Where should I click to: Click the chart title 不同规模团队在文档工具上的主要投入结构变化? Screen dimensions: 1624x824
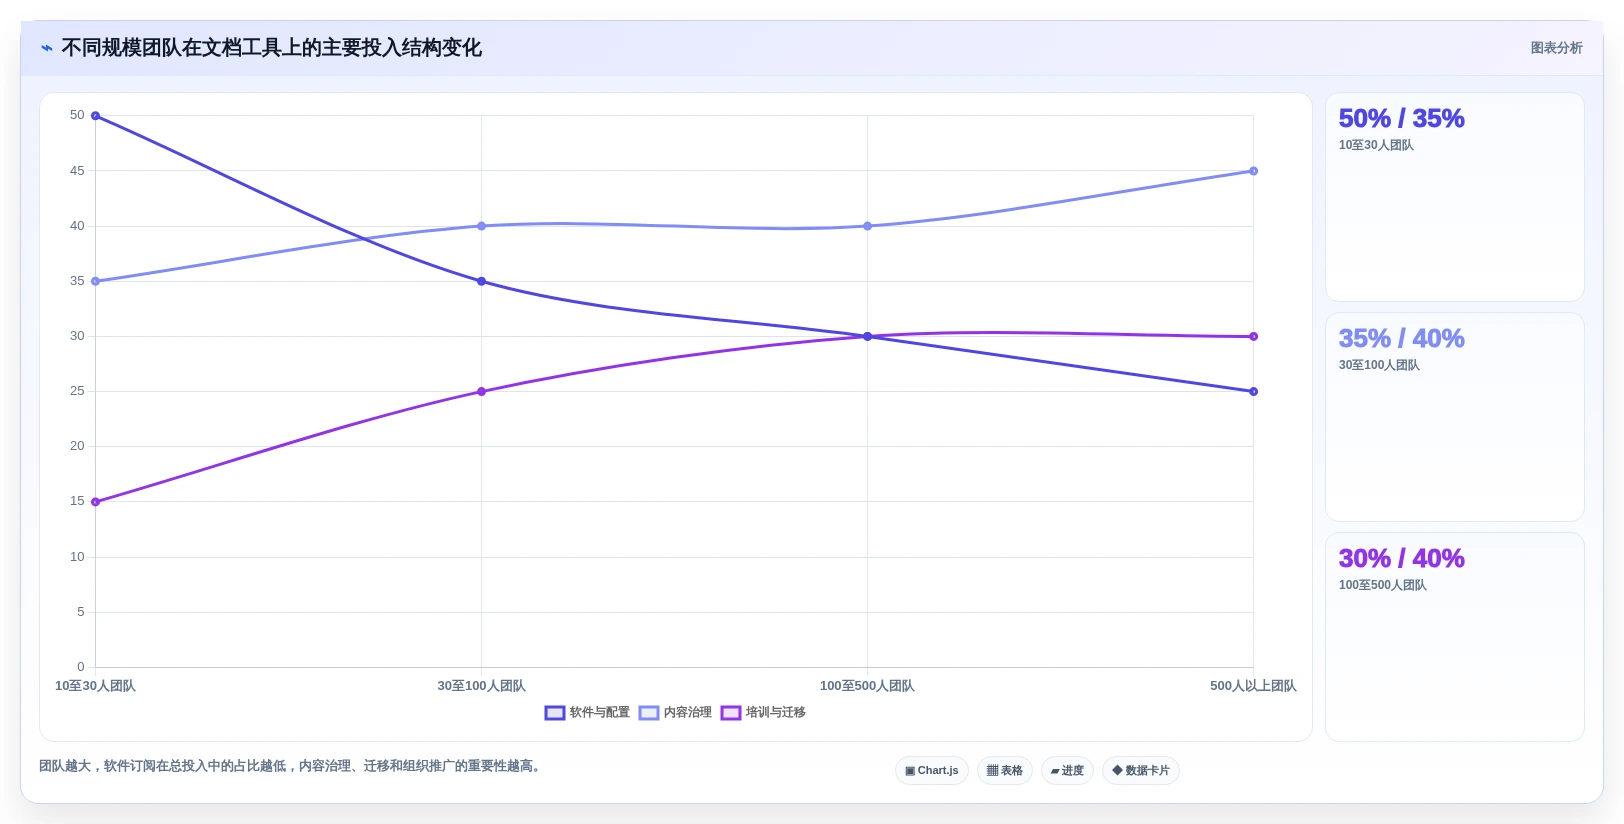pyautogui.click(x=271, y=48)
